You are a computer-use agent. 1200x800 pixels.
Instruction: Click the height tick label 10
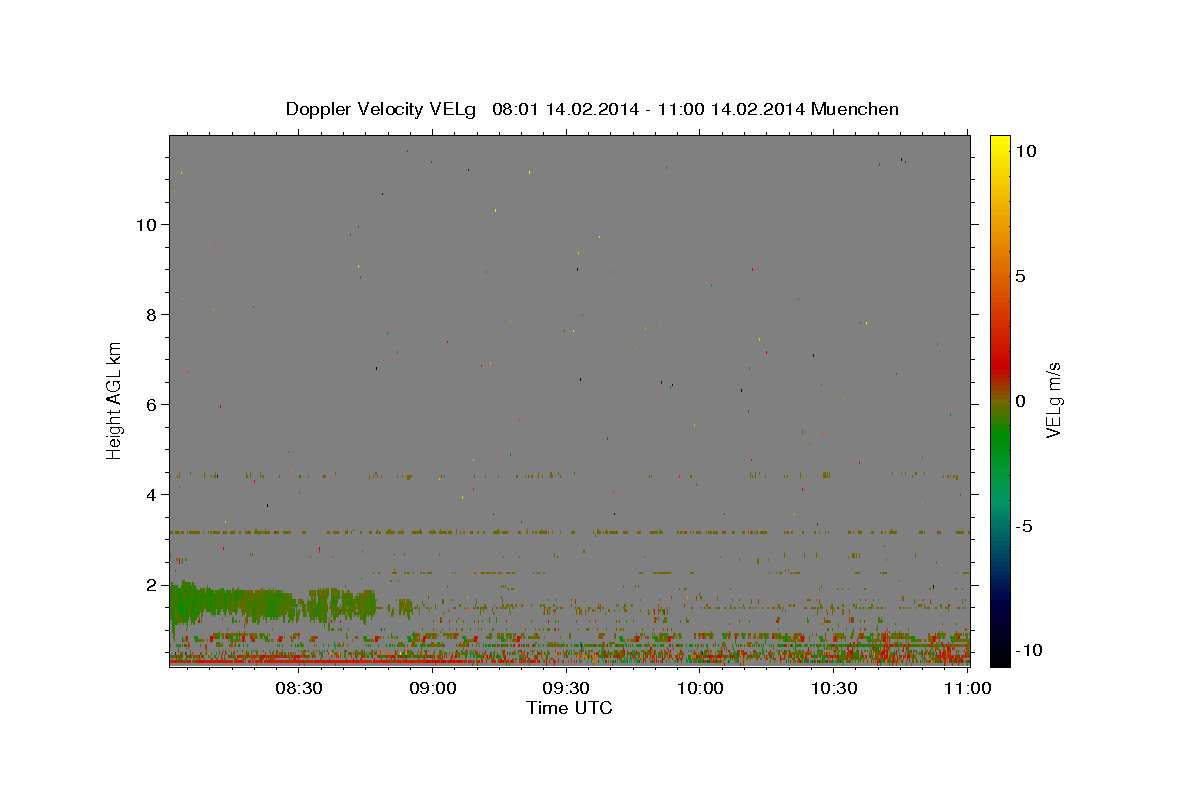click(146, 224)
